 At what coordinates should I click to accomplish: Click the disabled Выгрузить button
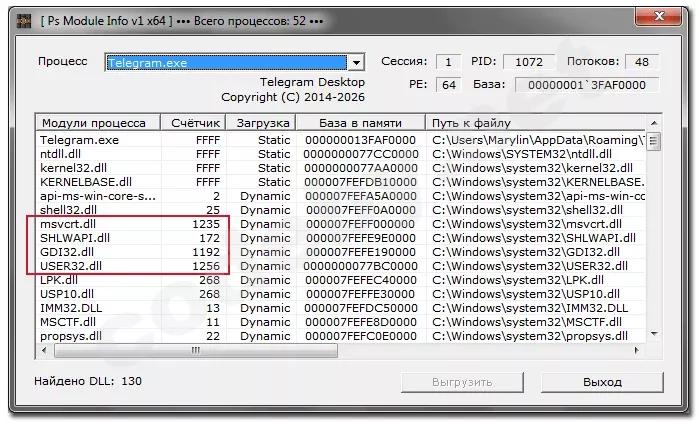pos(462,382)
